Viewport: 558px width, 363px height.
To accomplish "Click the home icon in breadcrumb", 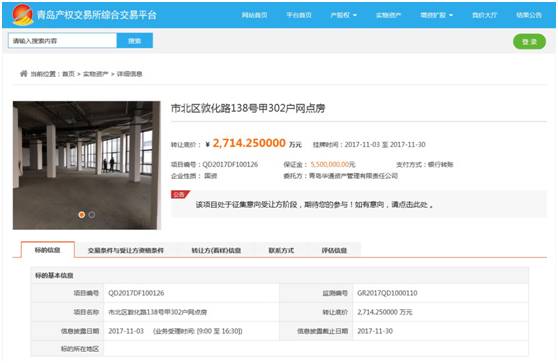I will tap(23, 74).
